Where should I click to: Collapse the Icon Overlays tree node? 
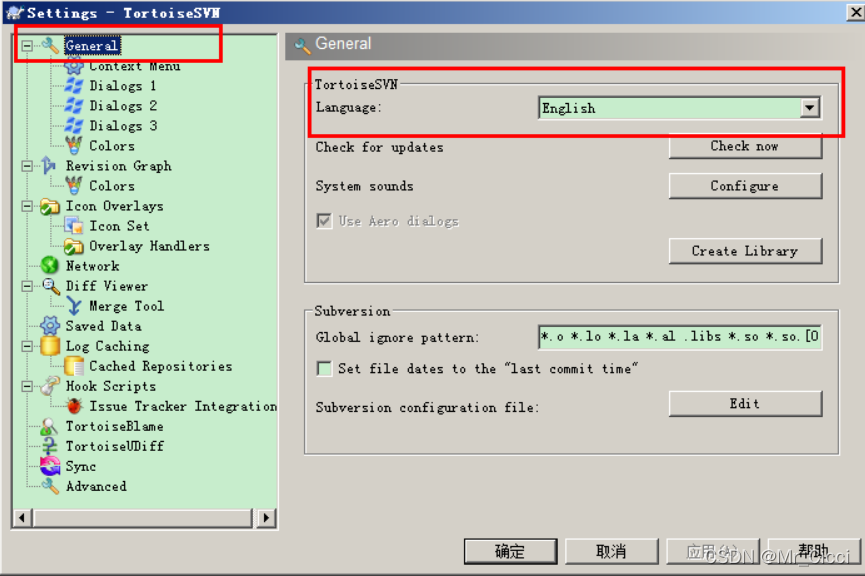pyautogui.click(x=26, y=206)
